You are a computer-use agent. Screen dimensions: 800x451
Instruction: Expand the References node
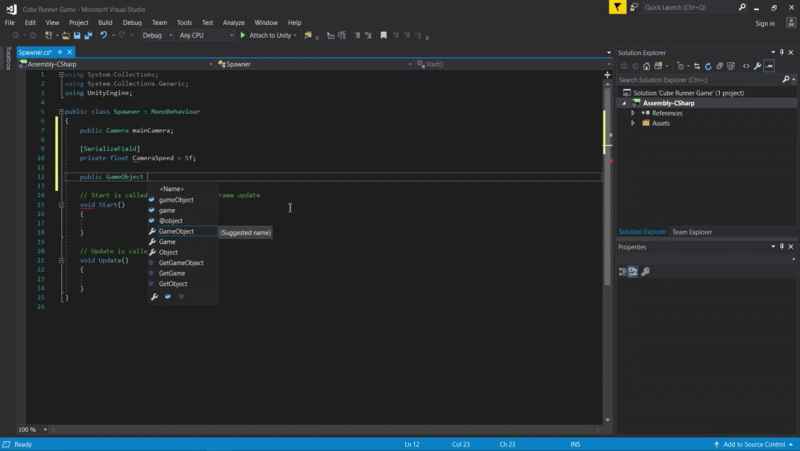pyautogui.click(x=633, y=113)
